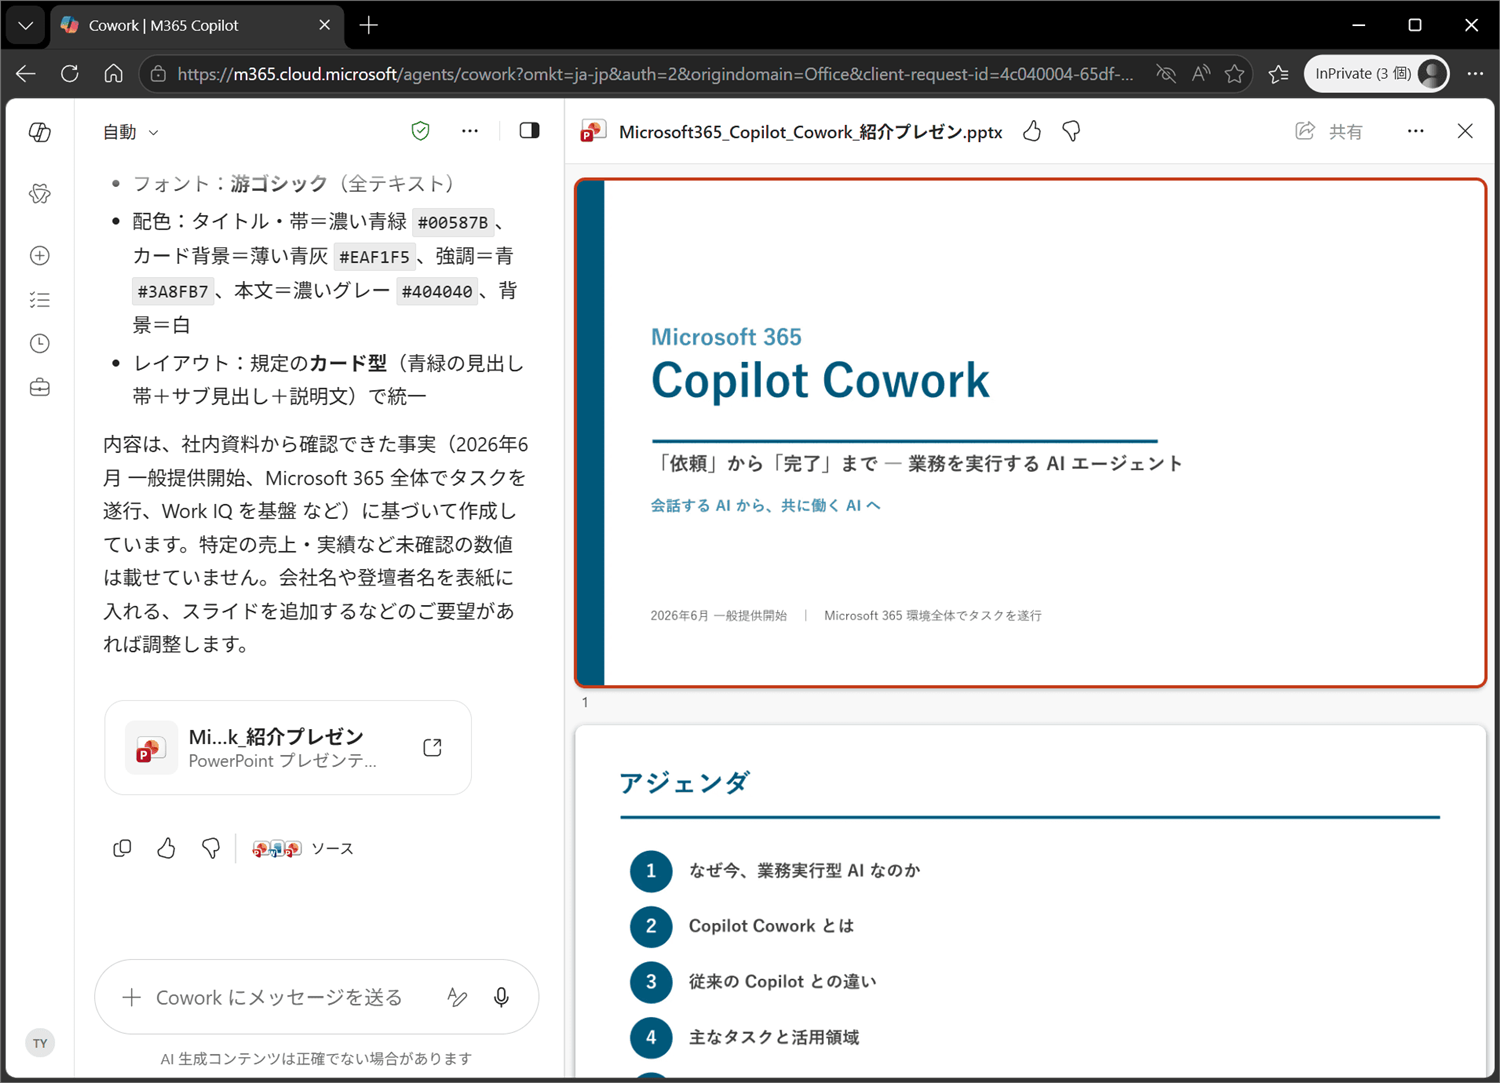Select the アジェンダ slide thumbnail
This screenshot has width=1500, height=1083.
pyautogui.click(x=1031, y=902)
